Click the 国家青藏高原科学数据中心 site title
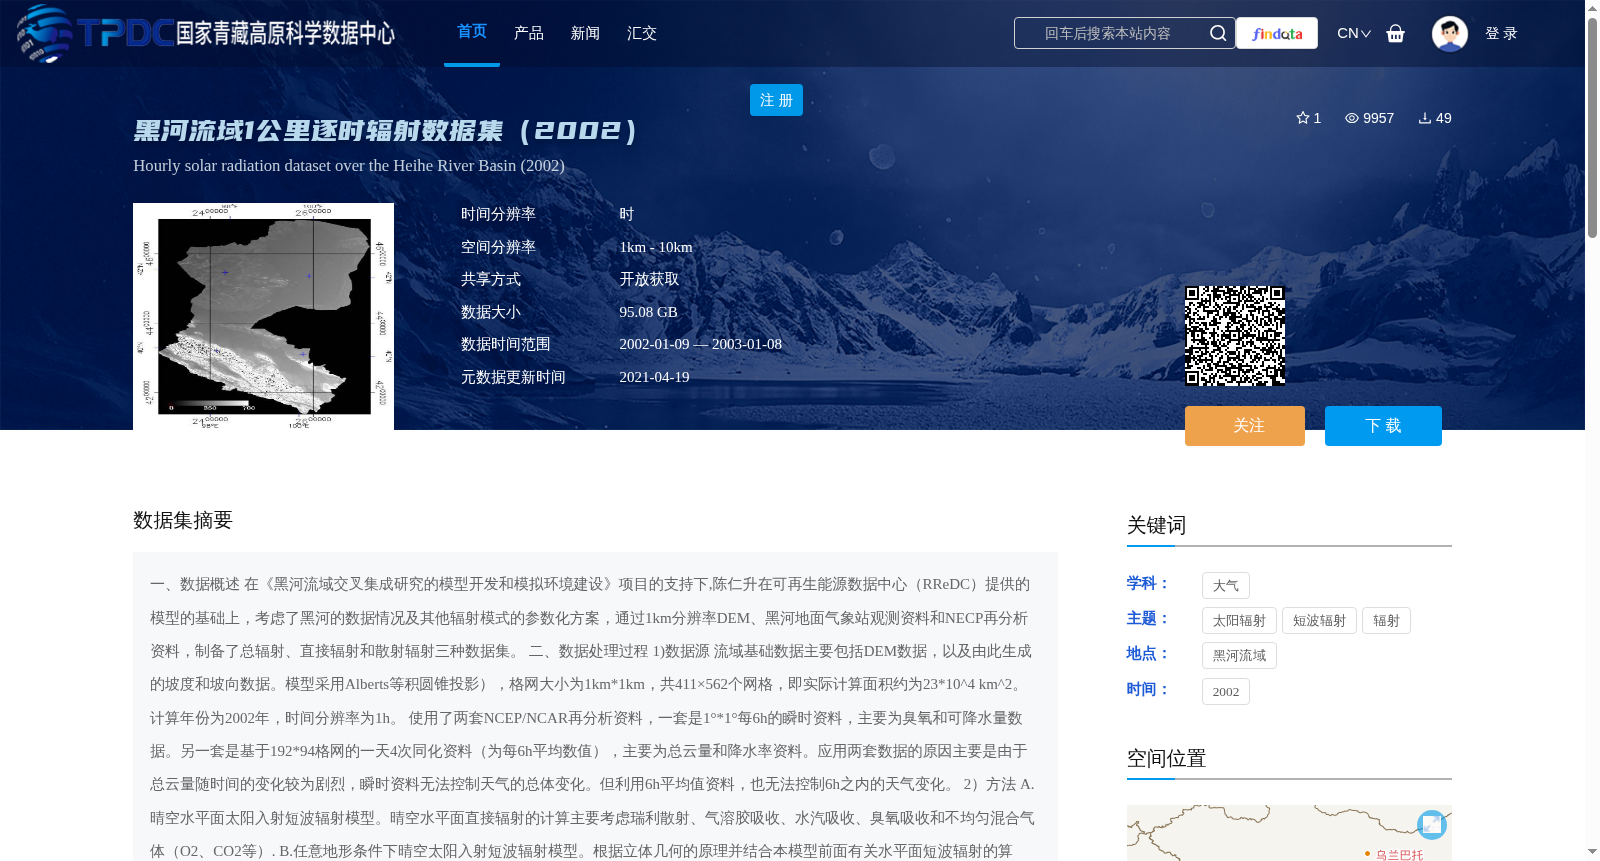The image size is (1600, 861). tap(286, 34)
